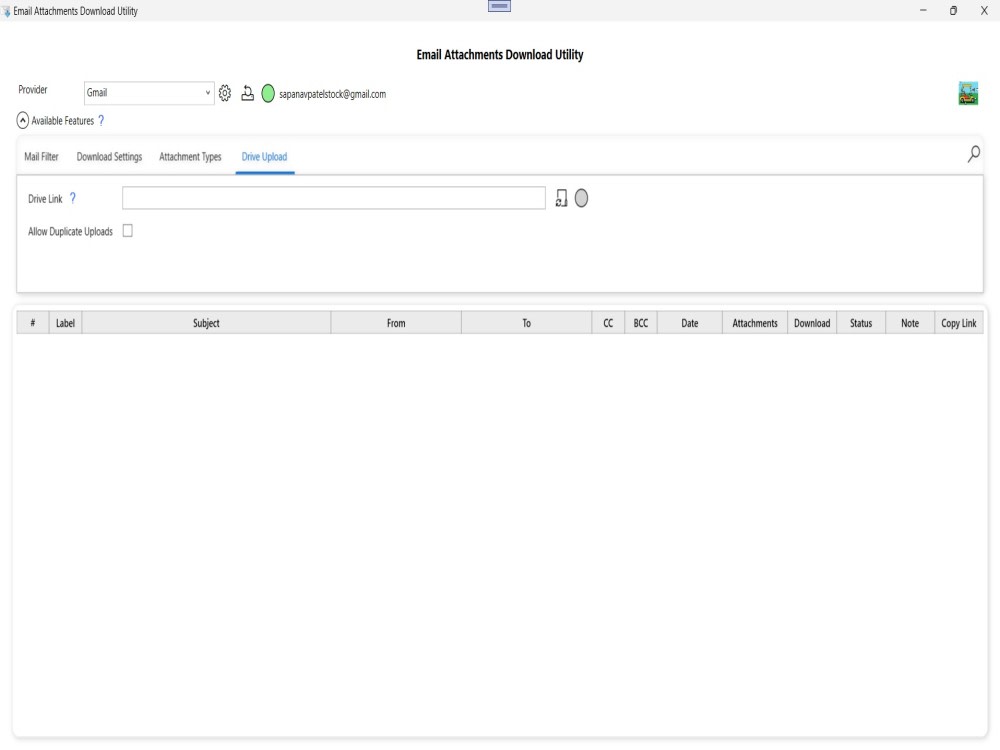Click the sapanavpatelstock@gmail.com account text
The width and height of the screenshot is (1000, 750).
332,94
